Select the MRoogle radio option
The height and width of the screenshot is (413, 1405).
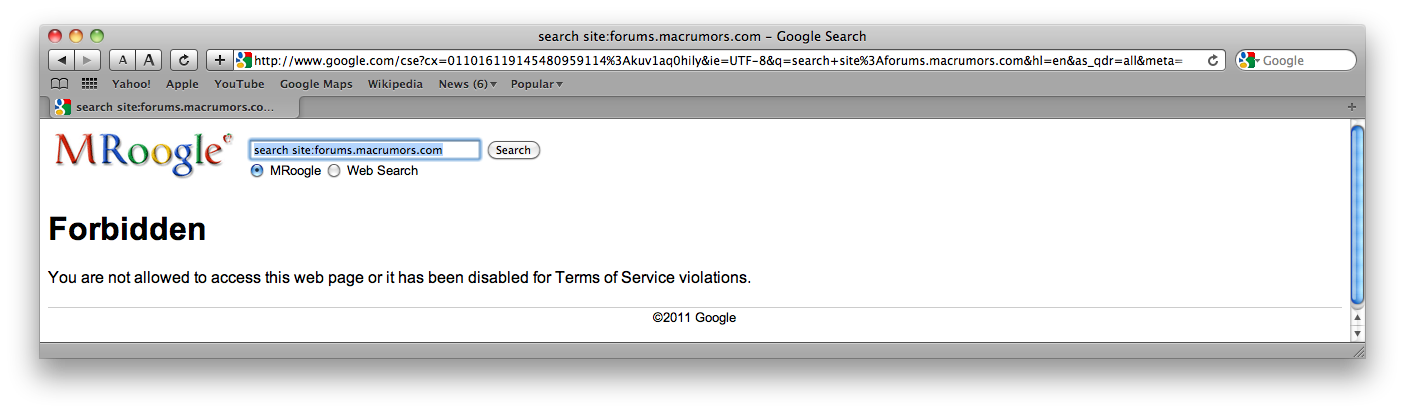tap(257, 171)
